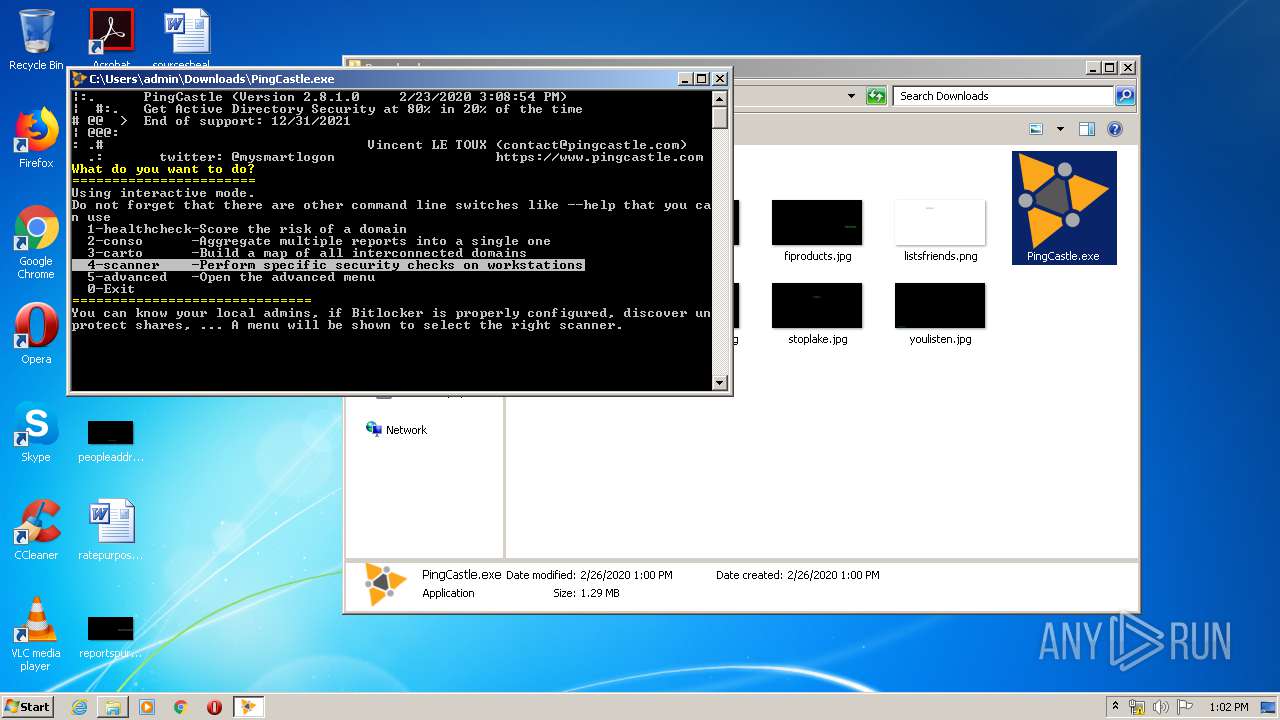The width and height of the screenshot is (1280, 720).
Task: Click the Network item in Explorer navigation pane
Action: point(396,429)
